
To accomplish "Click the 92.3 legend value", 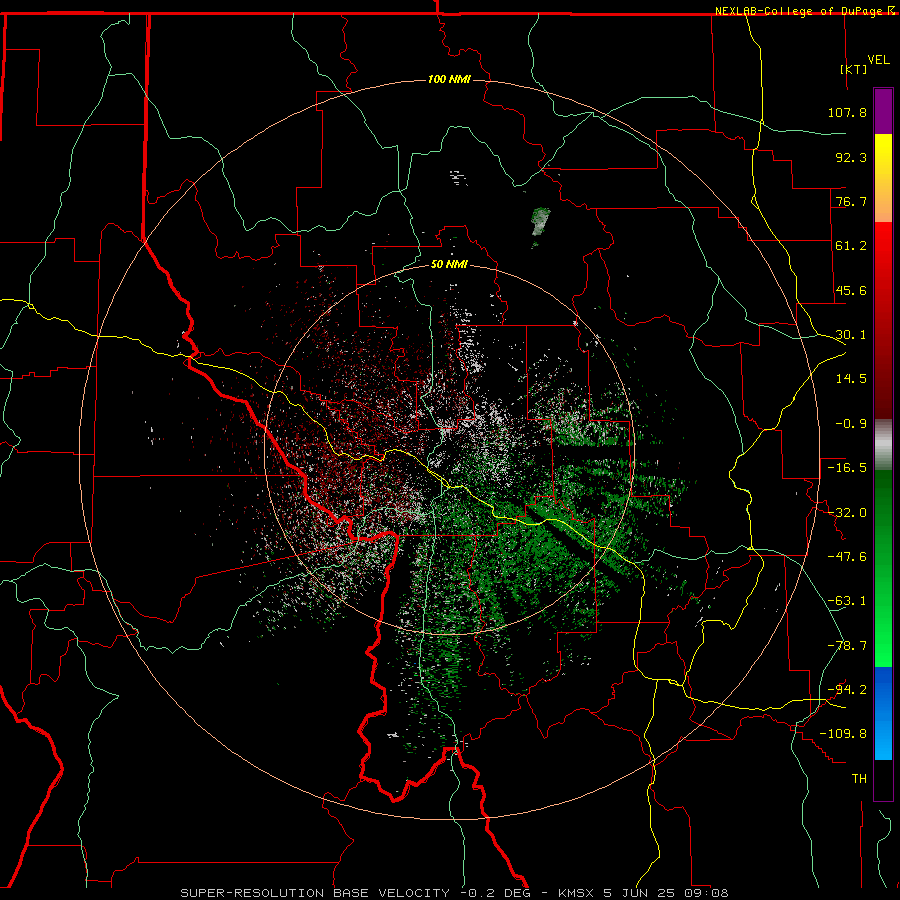I will 851,157.
